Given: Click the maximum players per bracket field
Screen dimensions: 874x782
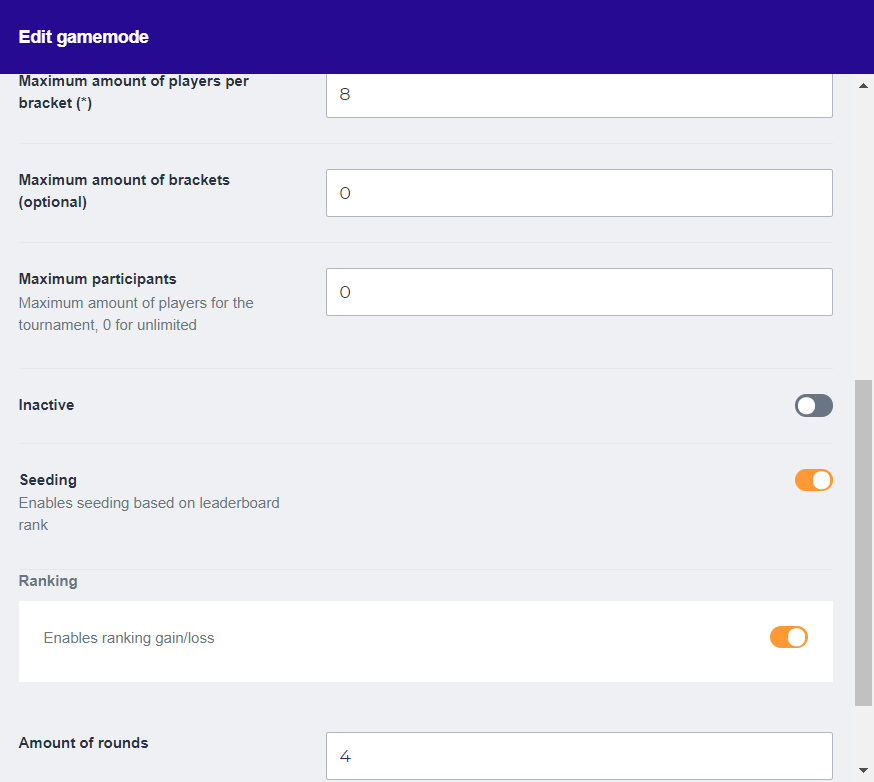Looking at the screenshot, I should tap(578, 95).
